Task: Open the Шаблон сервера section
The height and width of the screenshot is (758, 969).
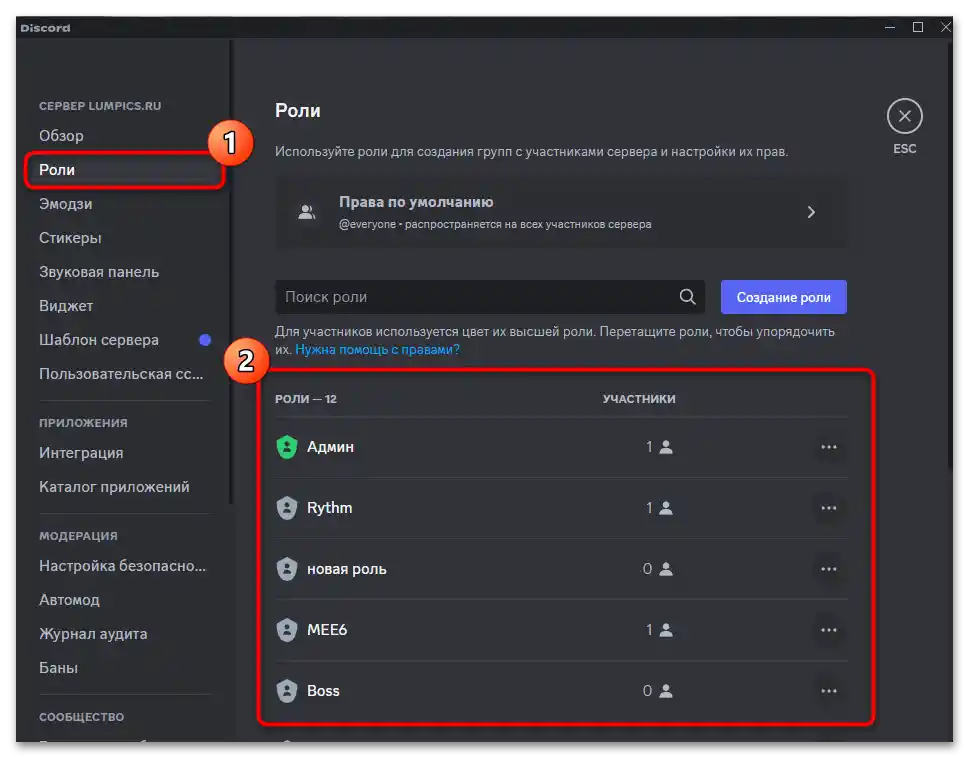Action: (99, 340)
